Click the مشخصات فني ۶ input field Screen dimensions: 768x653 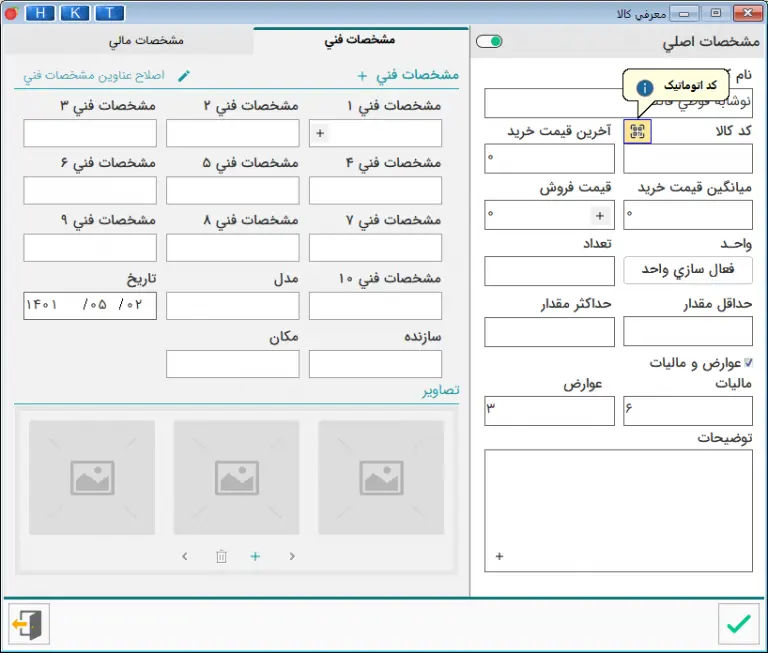(90, 190)
